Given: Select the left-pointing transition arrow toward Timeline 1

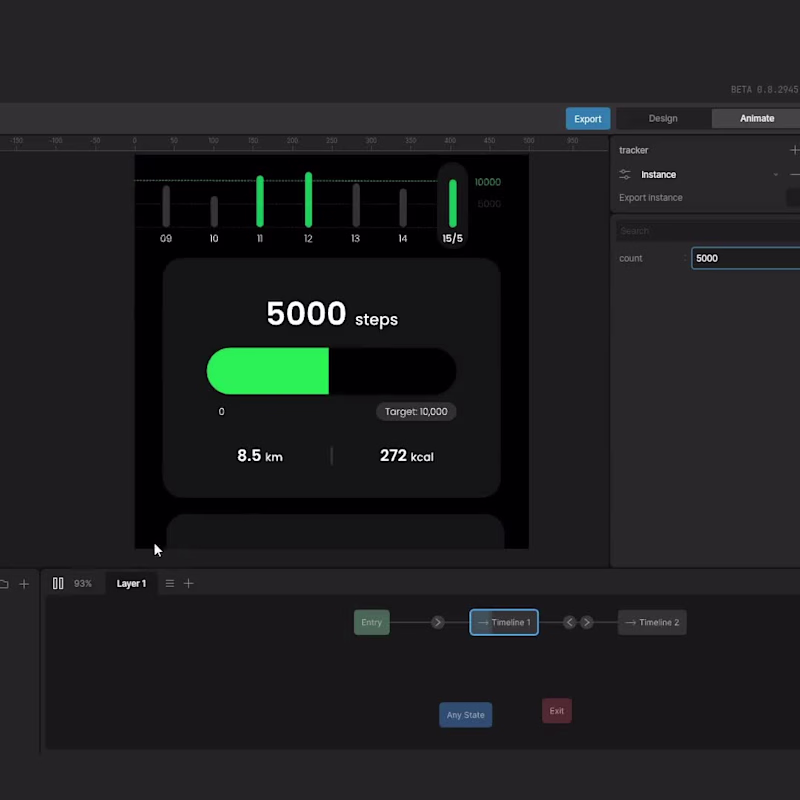Looking at the screenshot, I should pos(569,622).
